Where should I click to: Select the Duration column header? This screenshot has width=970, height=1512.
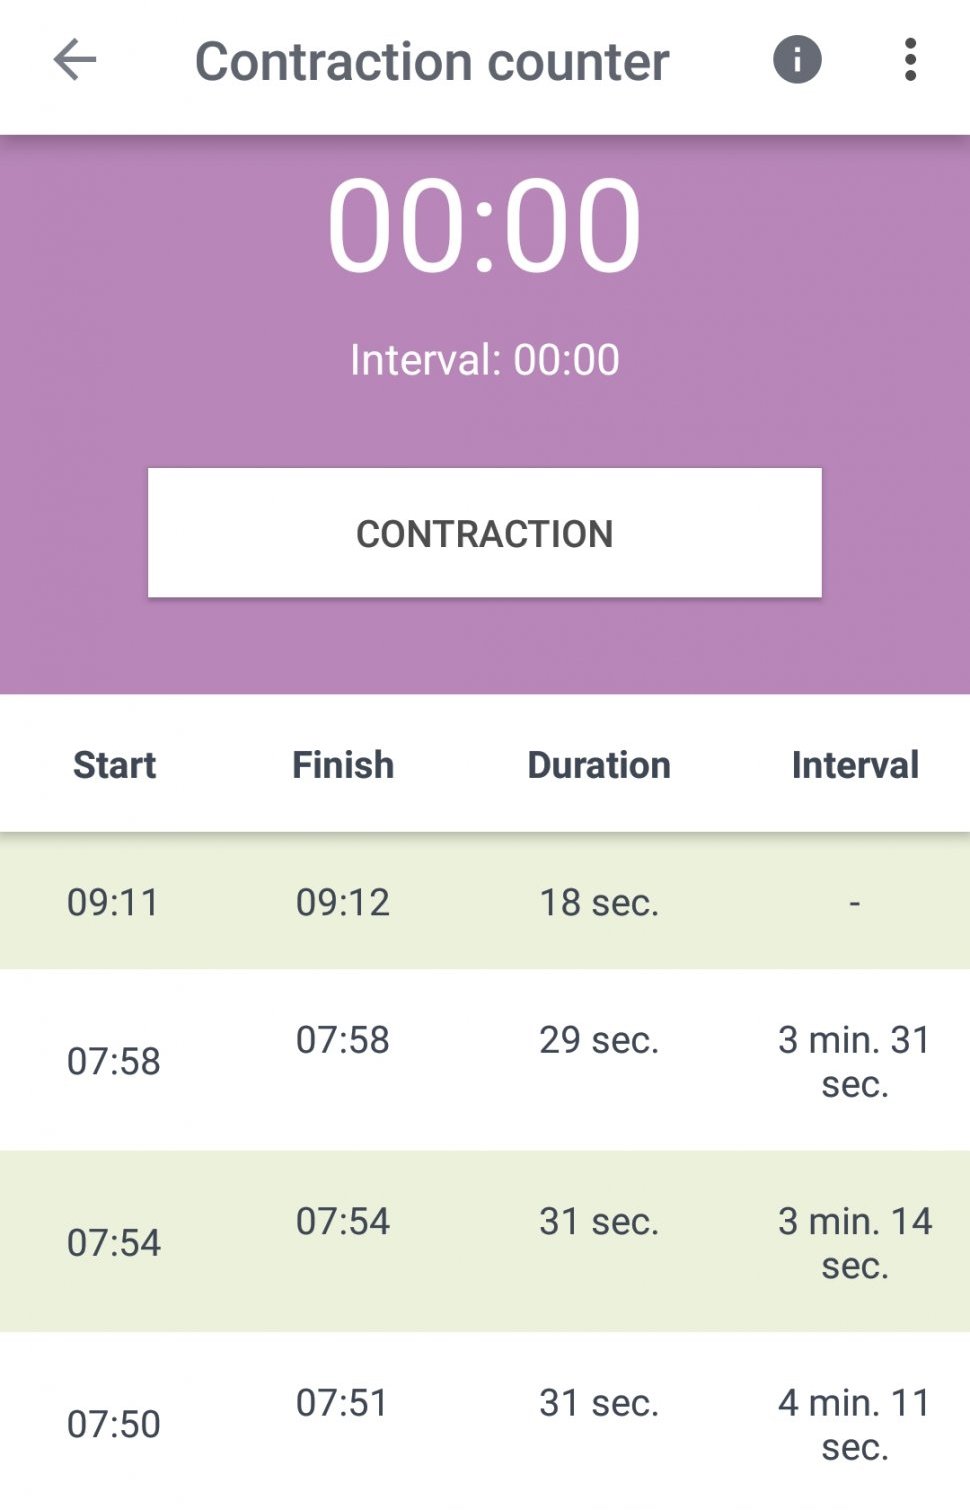pyautogui.click(x=599, y=765)
